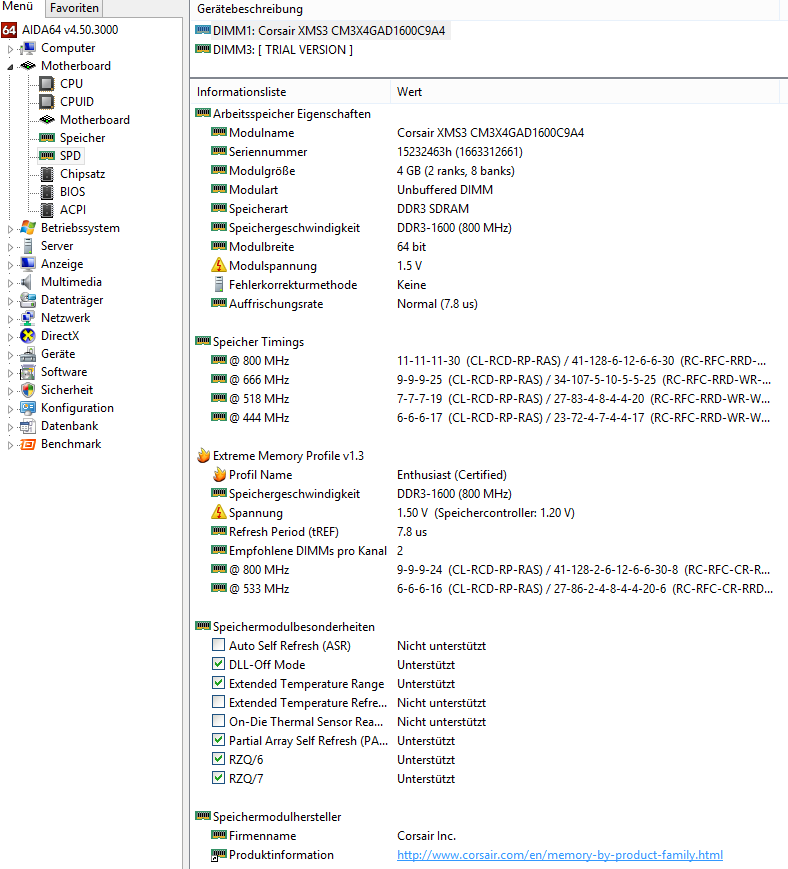Viewport: 788px width, 869px height.
Task: Click the Wert column header
Action: (x=585, y=92)
